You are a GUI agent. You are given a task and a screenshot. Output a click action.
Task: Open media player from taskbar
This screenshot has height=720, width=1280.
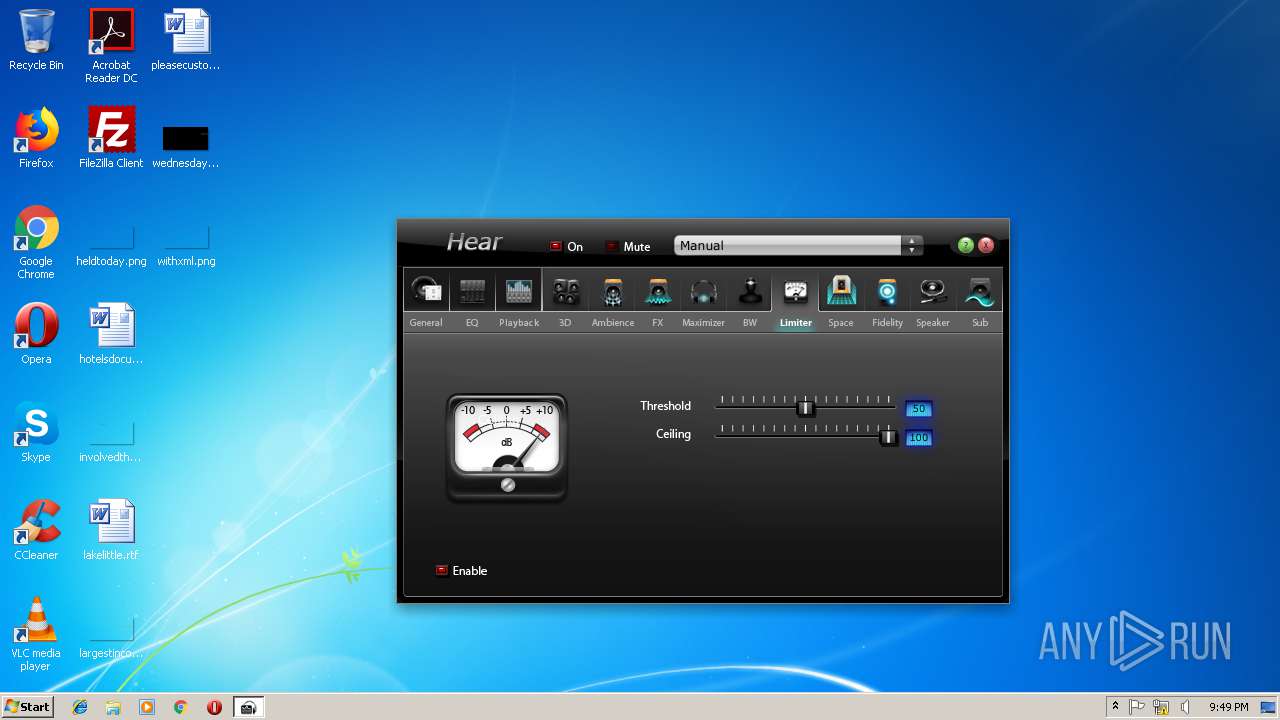(147, 707)
